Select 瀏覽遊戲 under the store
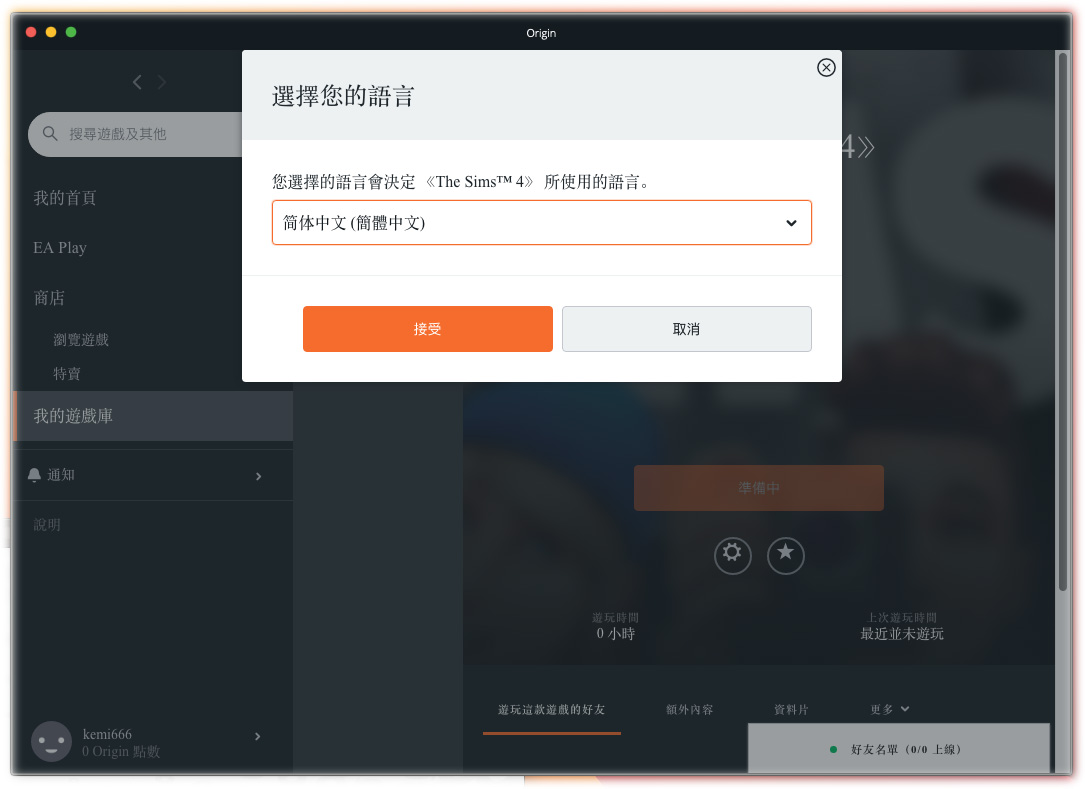 coord(81,340)
